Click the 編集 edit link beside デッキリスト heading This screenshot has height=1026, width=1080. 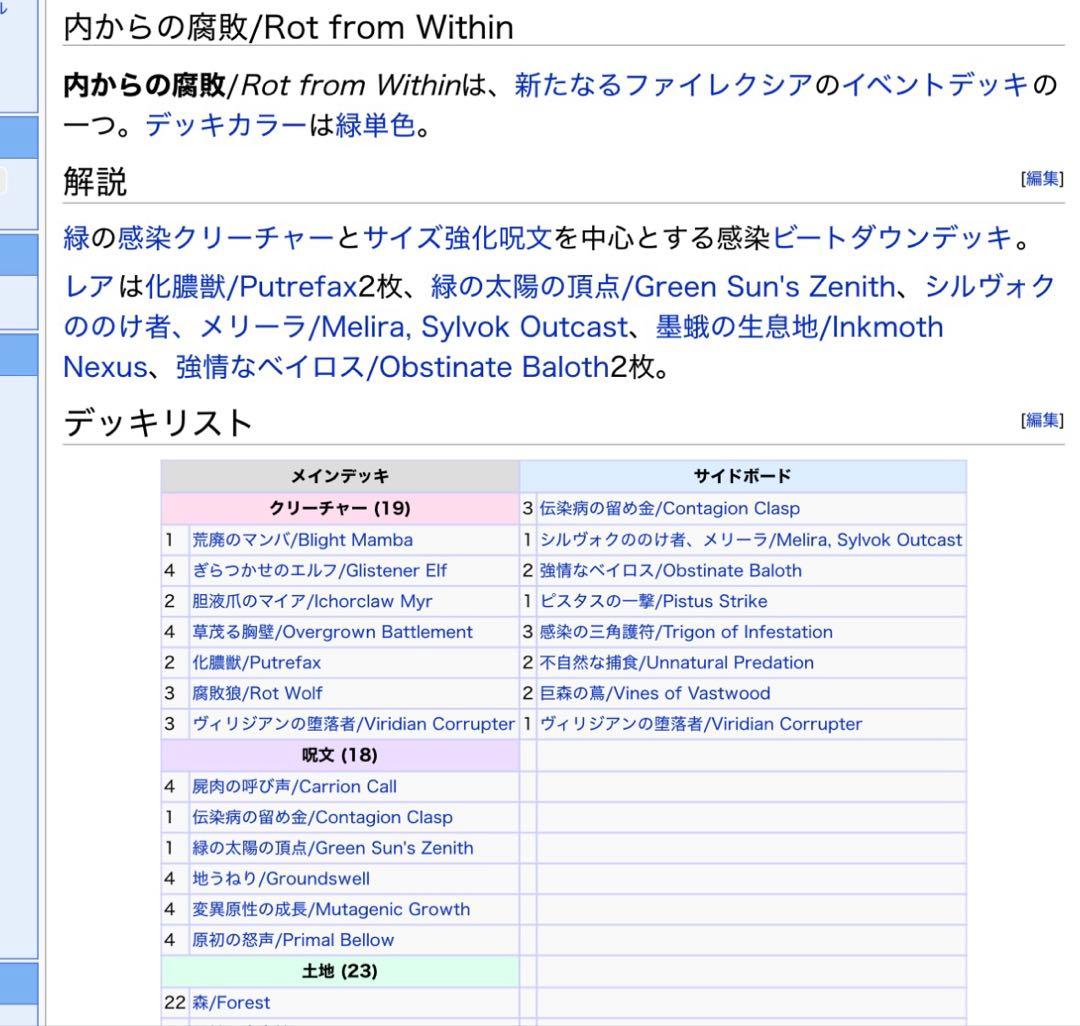click(x=1043, y=419)
